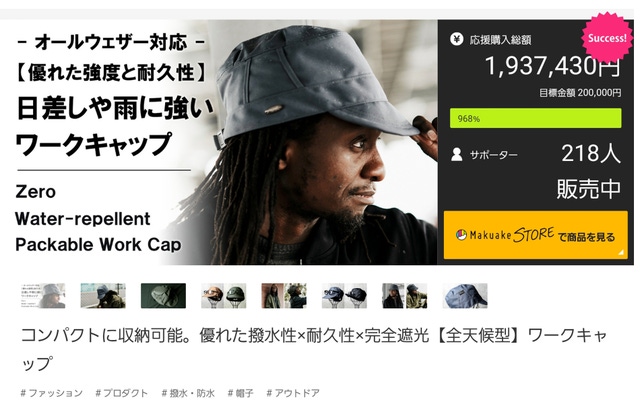Select second thumbnail of man in bucket hat
Screen dimensions: 640x414
(x=103, y=296)
